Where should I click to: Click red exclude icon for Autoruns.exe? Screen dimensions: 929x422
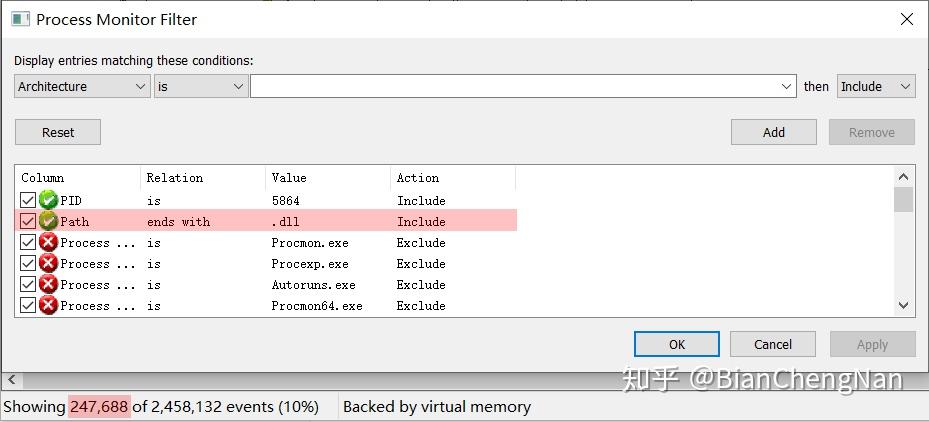pos(48,285)
